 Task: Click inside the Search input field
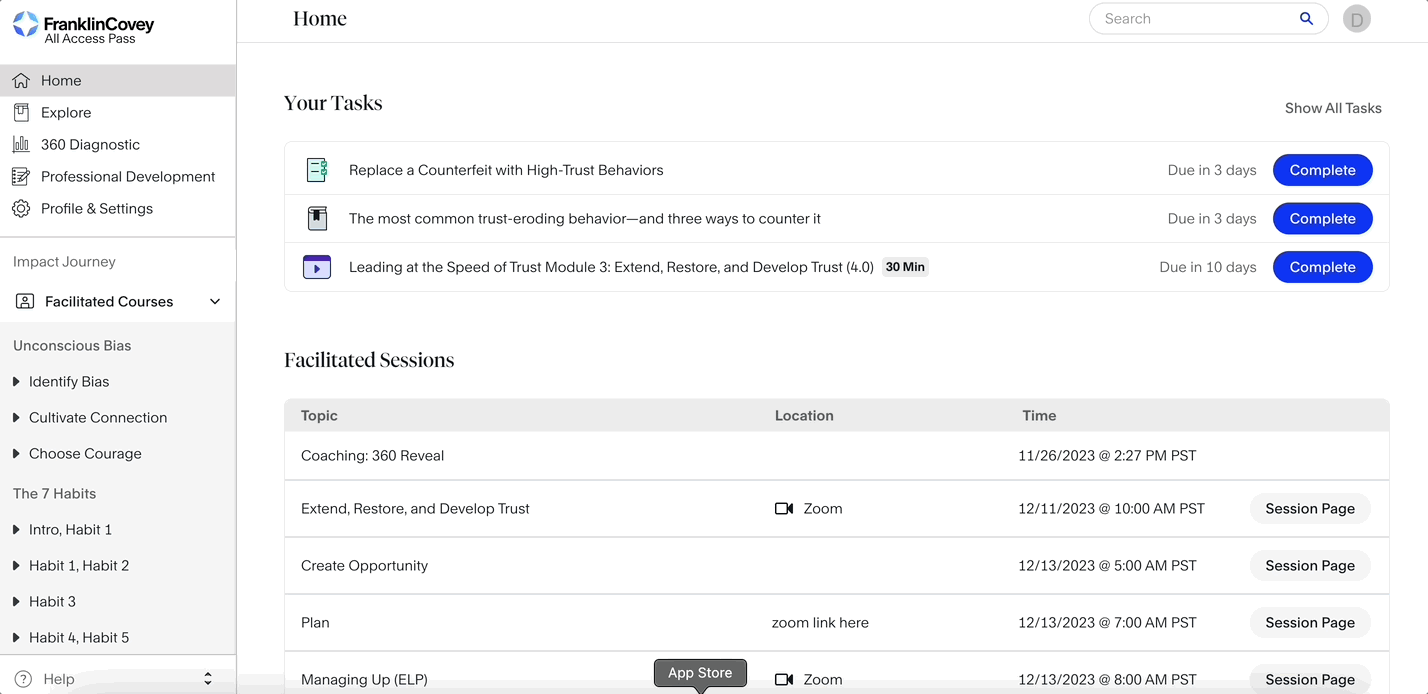[x=1180, y=18]
